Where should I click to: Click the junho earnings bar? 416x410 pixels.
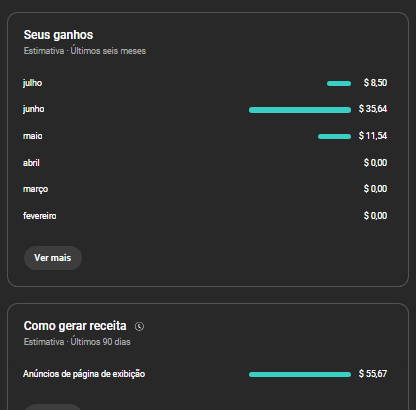click(x=300, y=110)
